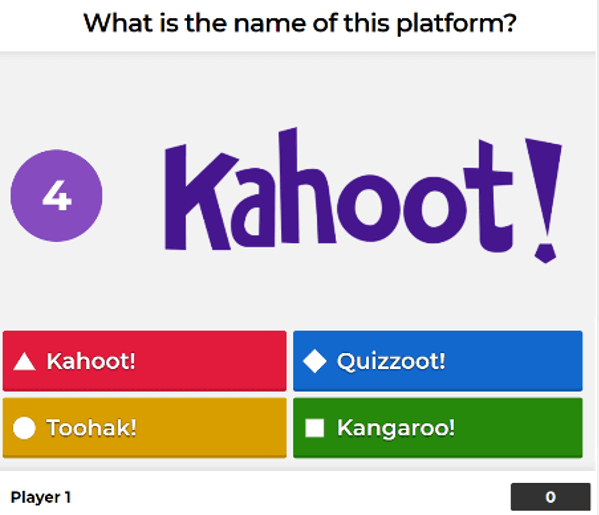
Task: Click the letter K in the logo
Action: click(x=202, y=197)
